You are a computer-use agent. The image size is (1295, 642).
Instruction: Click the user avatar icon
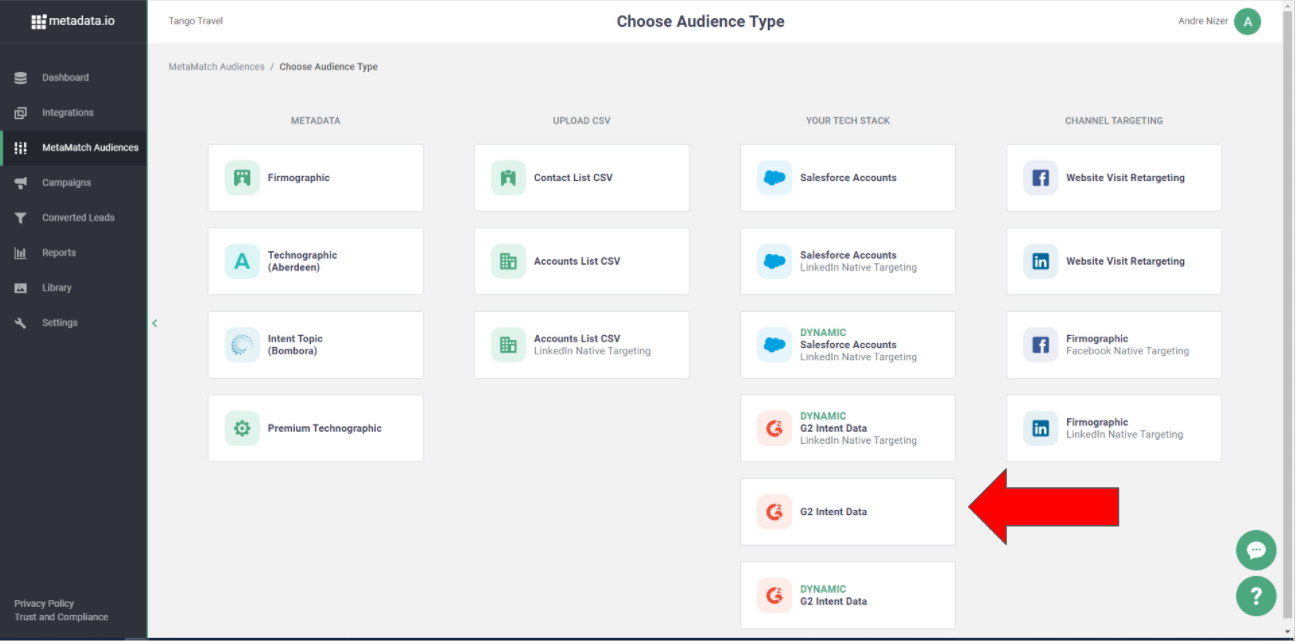(x=1247, y=22)
